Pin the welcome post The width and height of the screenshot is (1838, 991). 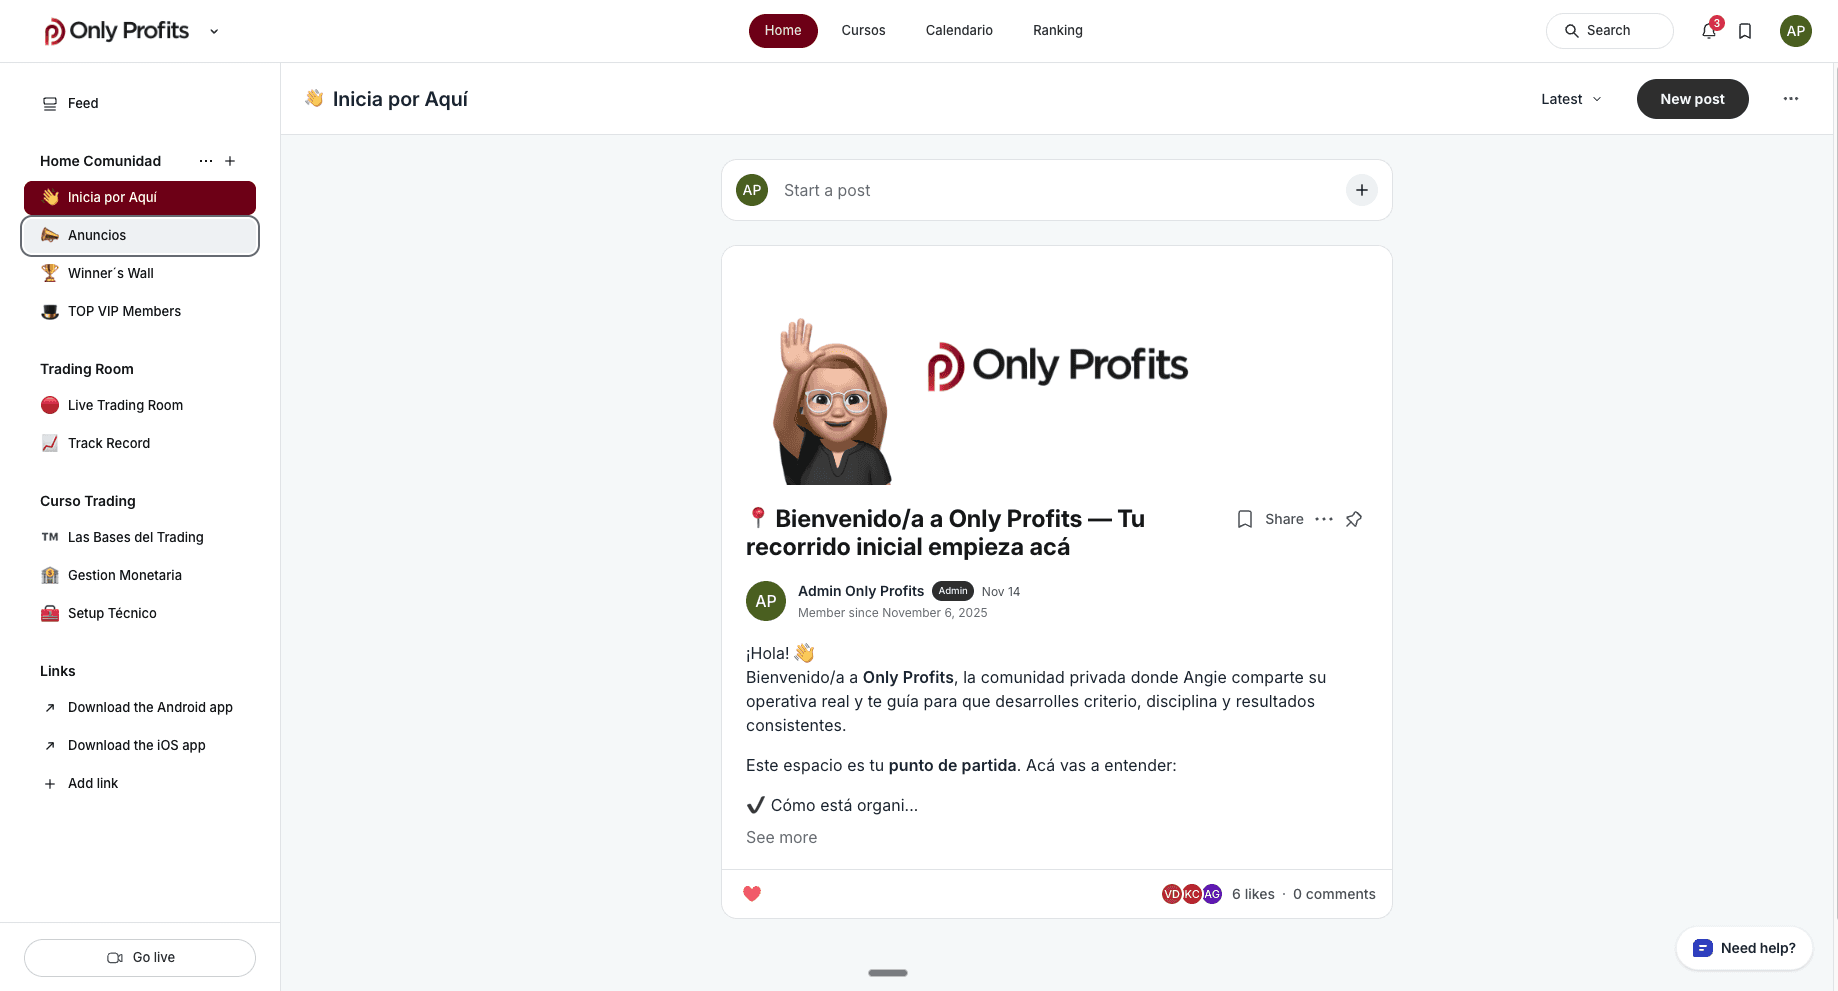[x=1354, y=519]
